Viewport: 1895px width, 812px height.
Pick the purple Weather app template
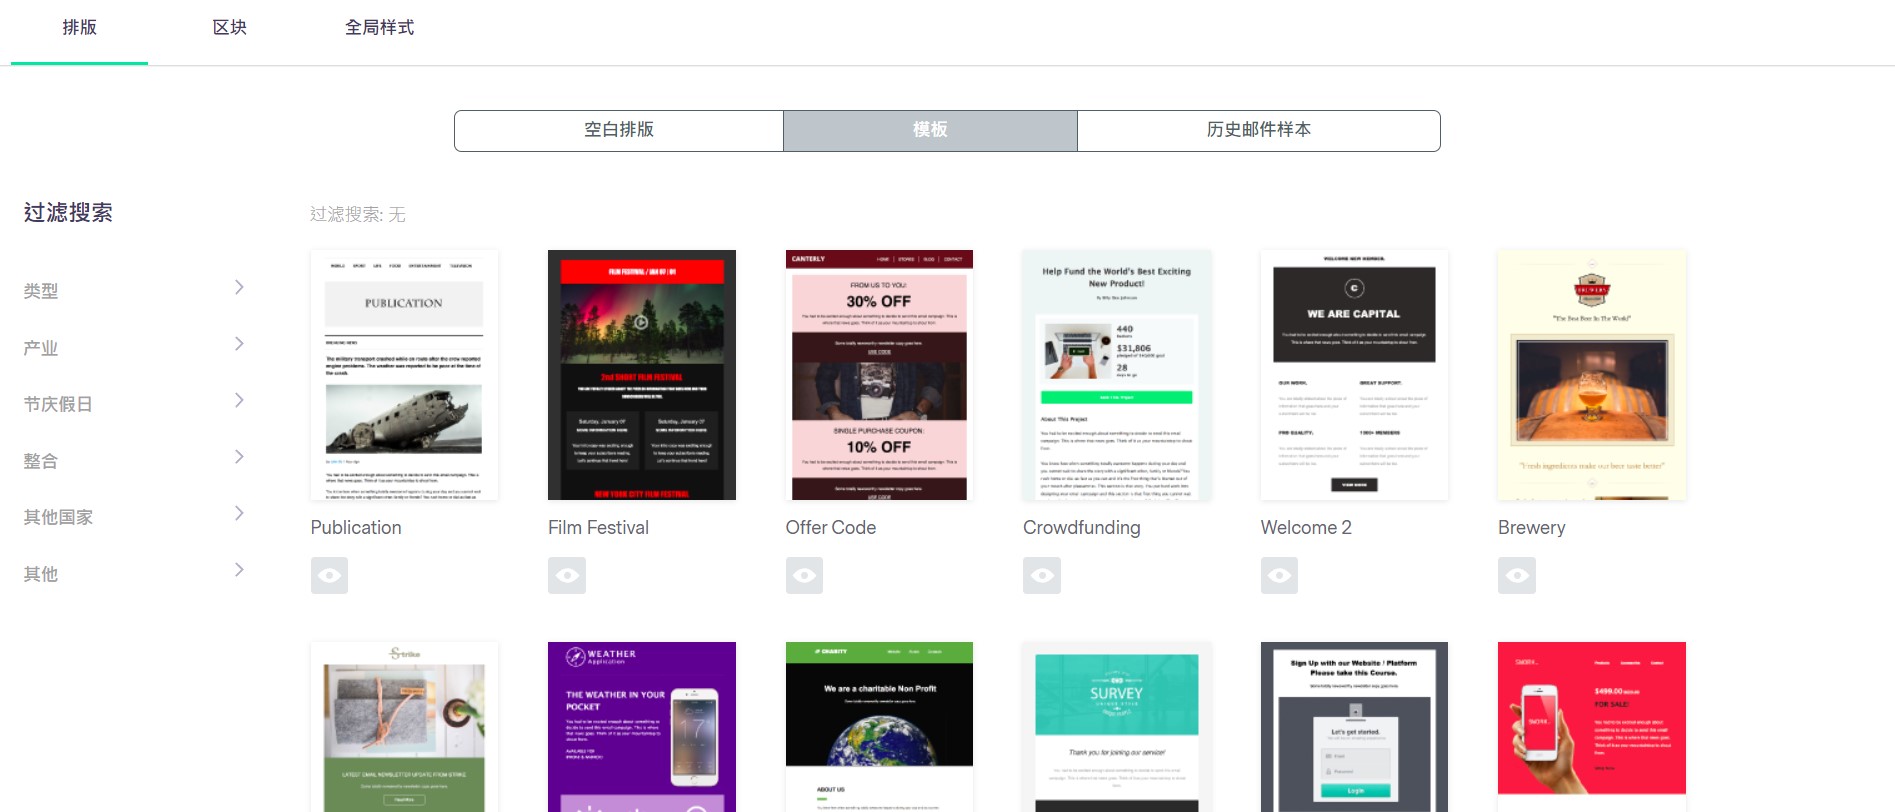(x=641, y=726)
